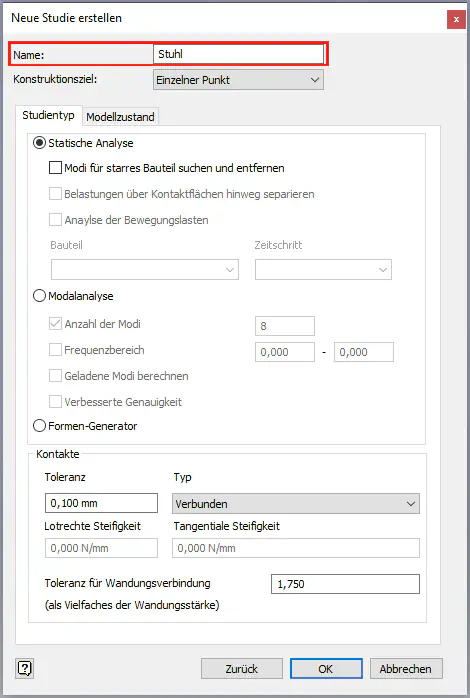Open Konstruktionsziel dropdown Einzelner Punkt
The height and width of the screenshot is (698, 470).
(238, 80)
